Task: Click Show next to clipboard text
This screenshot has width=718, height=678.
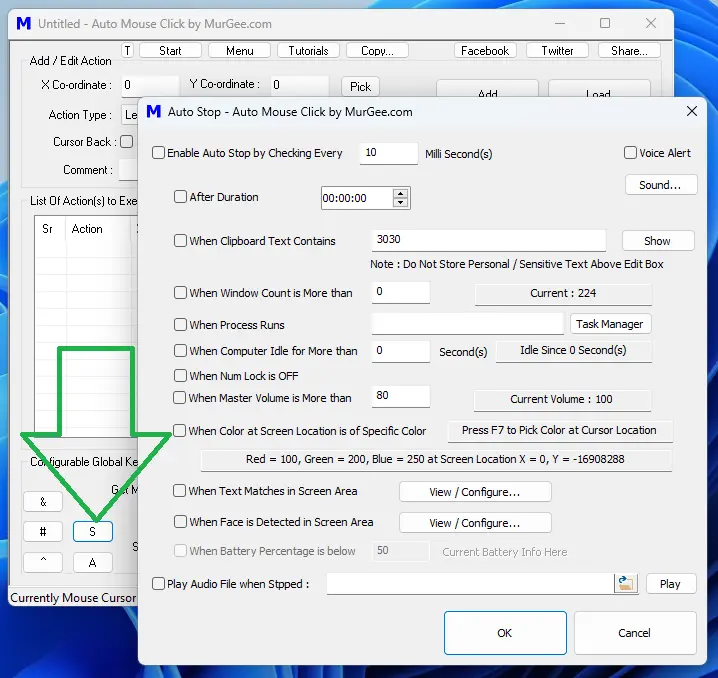Action: point(658,241)
